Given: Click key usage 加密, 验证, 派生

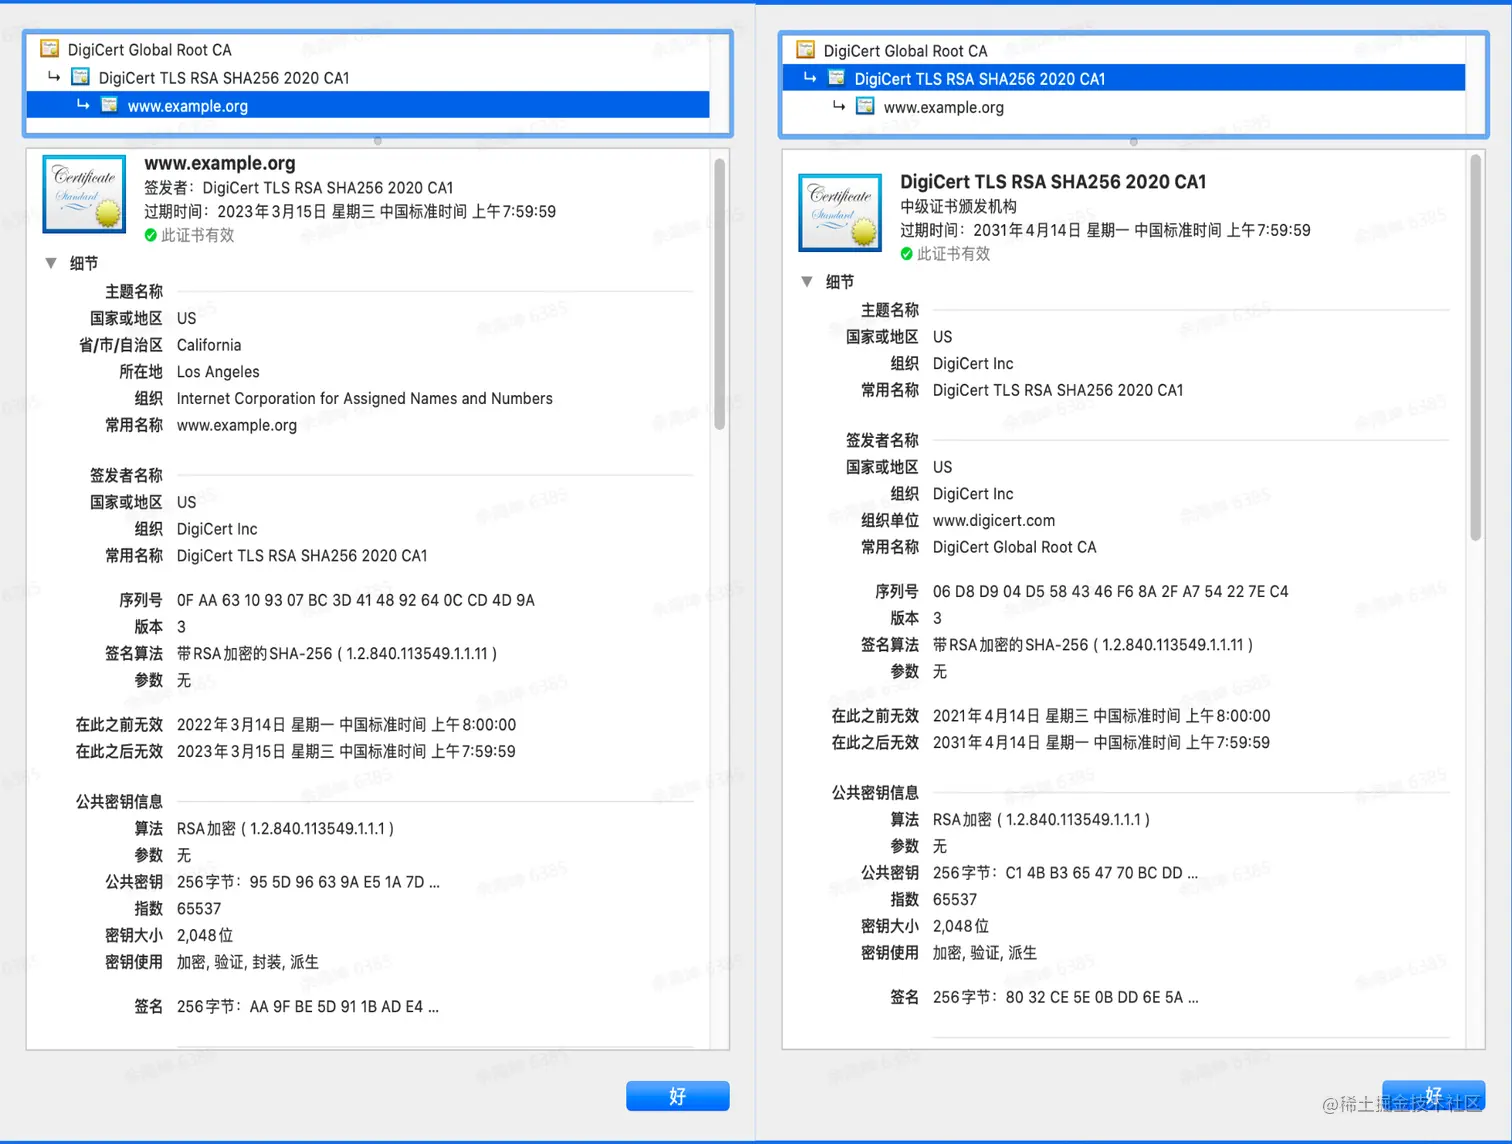Looking at the screenshot, I should (x=985, y=953).
